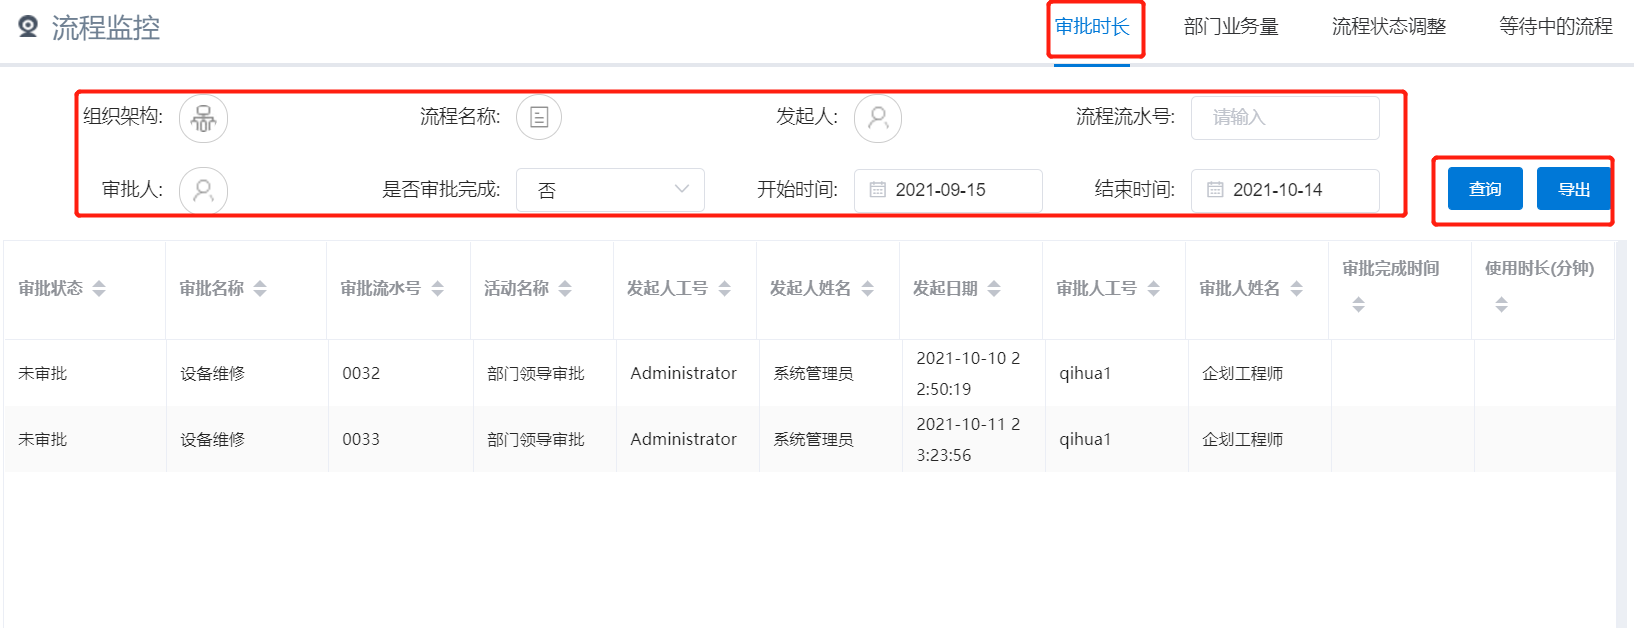The height and width of the screenshot is (628, 1634).
Task: Open the 发起人 user picker icon
Action: pyautogui.click(x=878, y=118)
